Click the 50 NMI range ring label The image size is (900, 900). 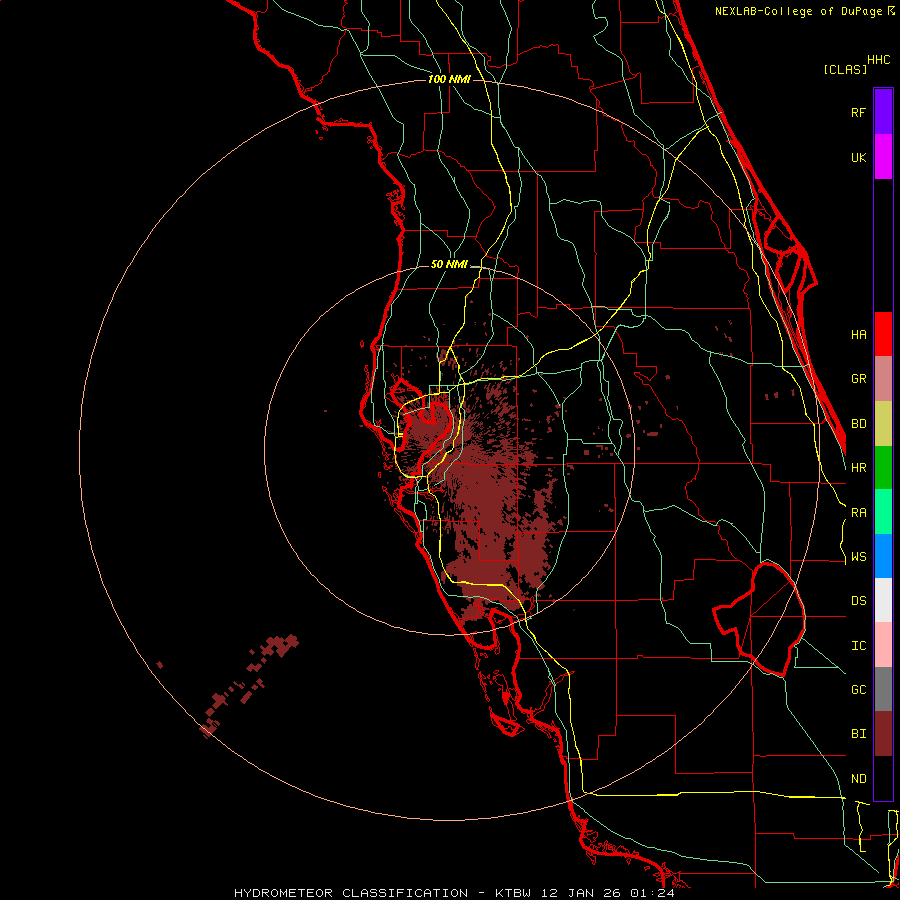tap(449, 264)
